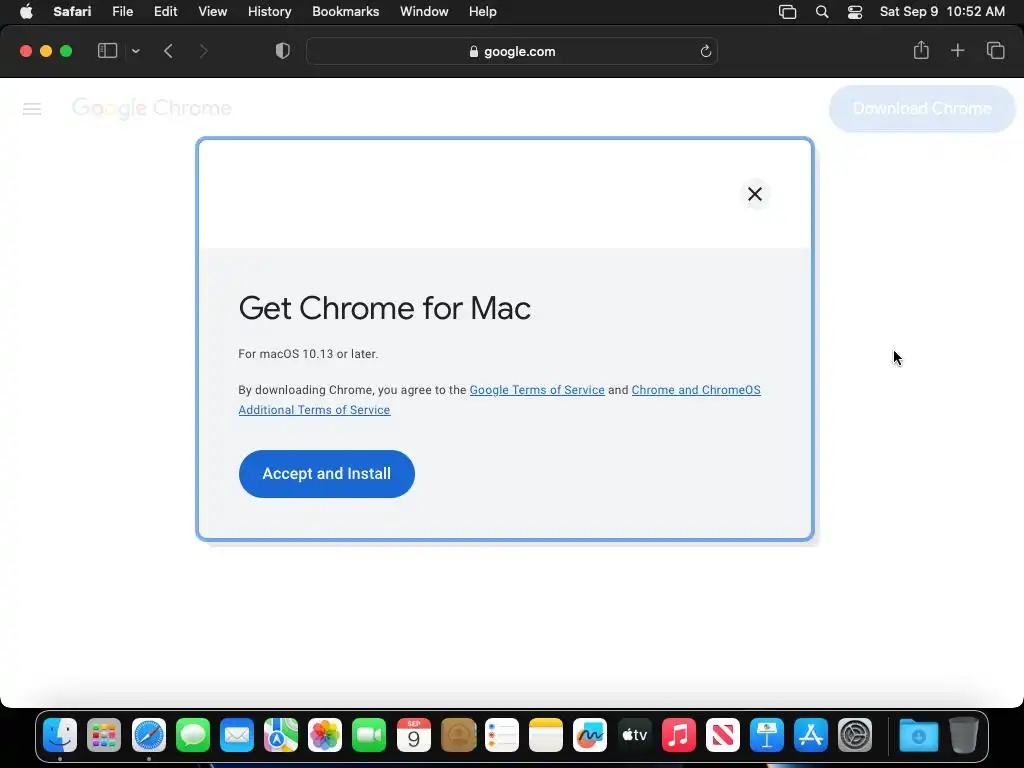1024x768 pixels.
Task: Click the 'For macOS 10.13 or later.' text
Action: click(308, 354)
